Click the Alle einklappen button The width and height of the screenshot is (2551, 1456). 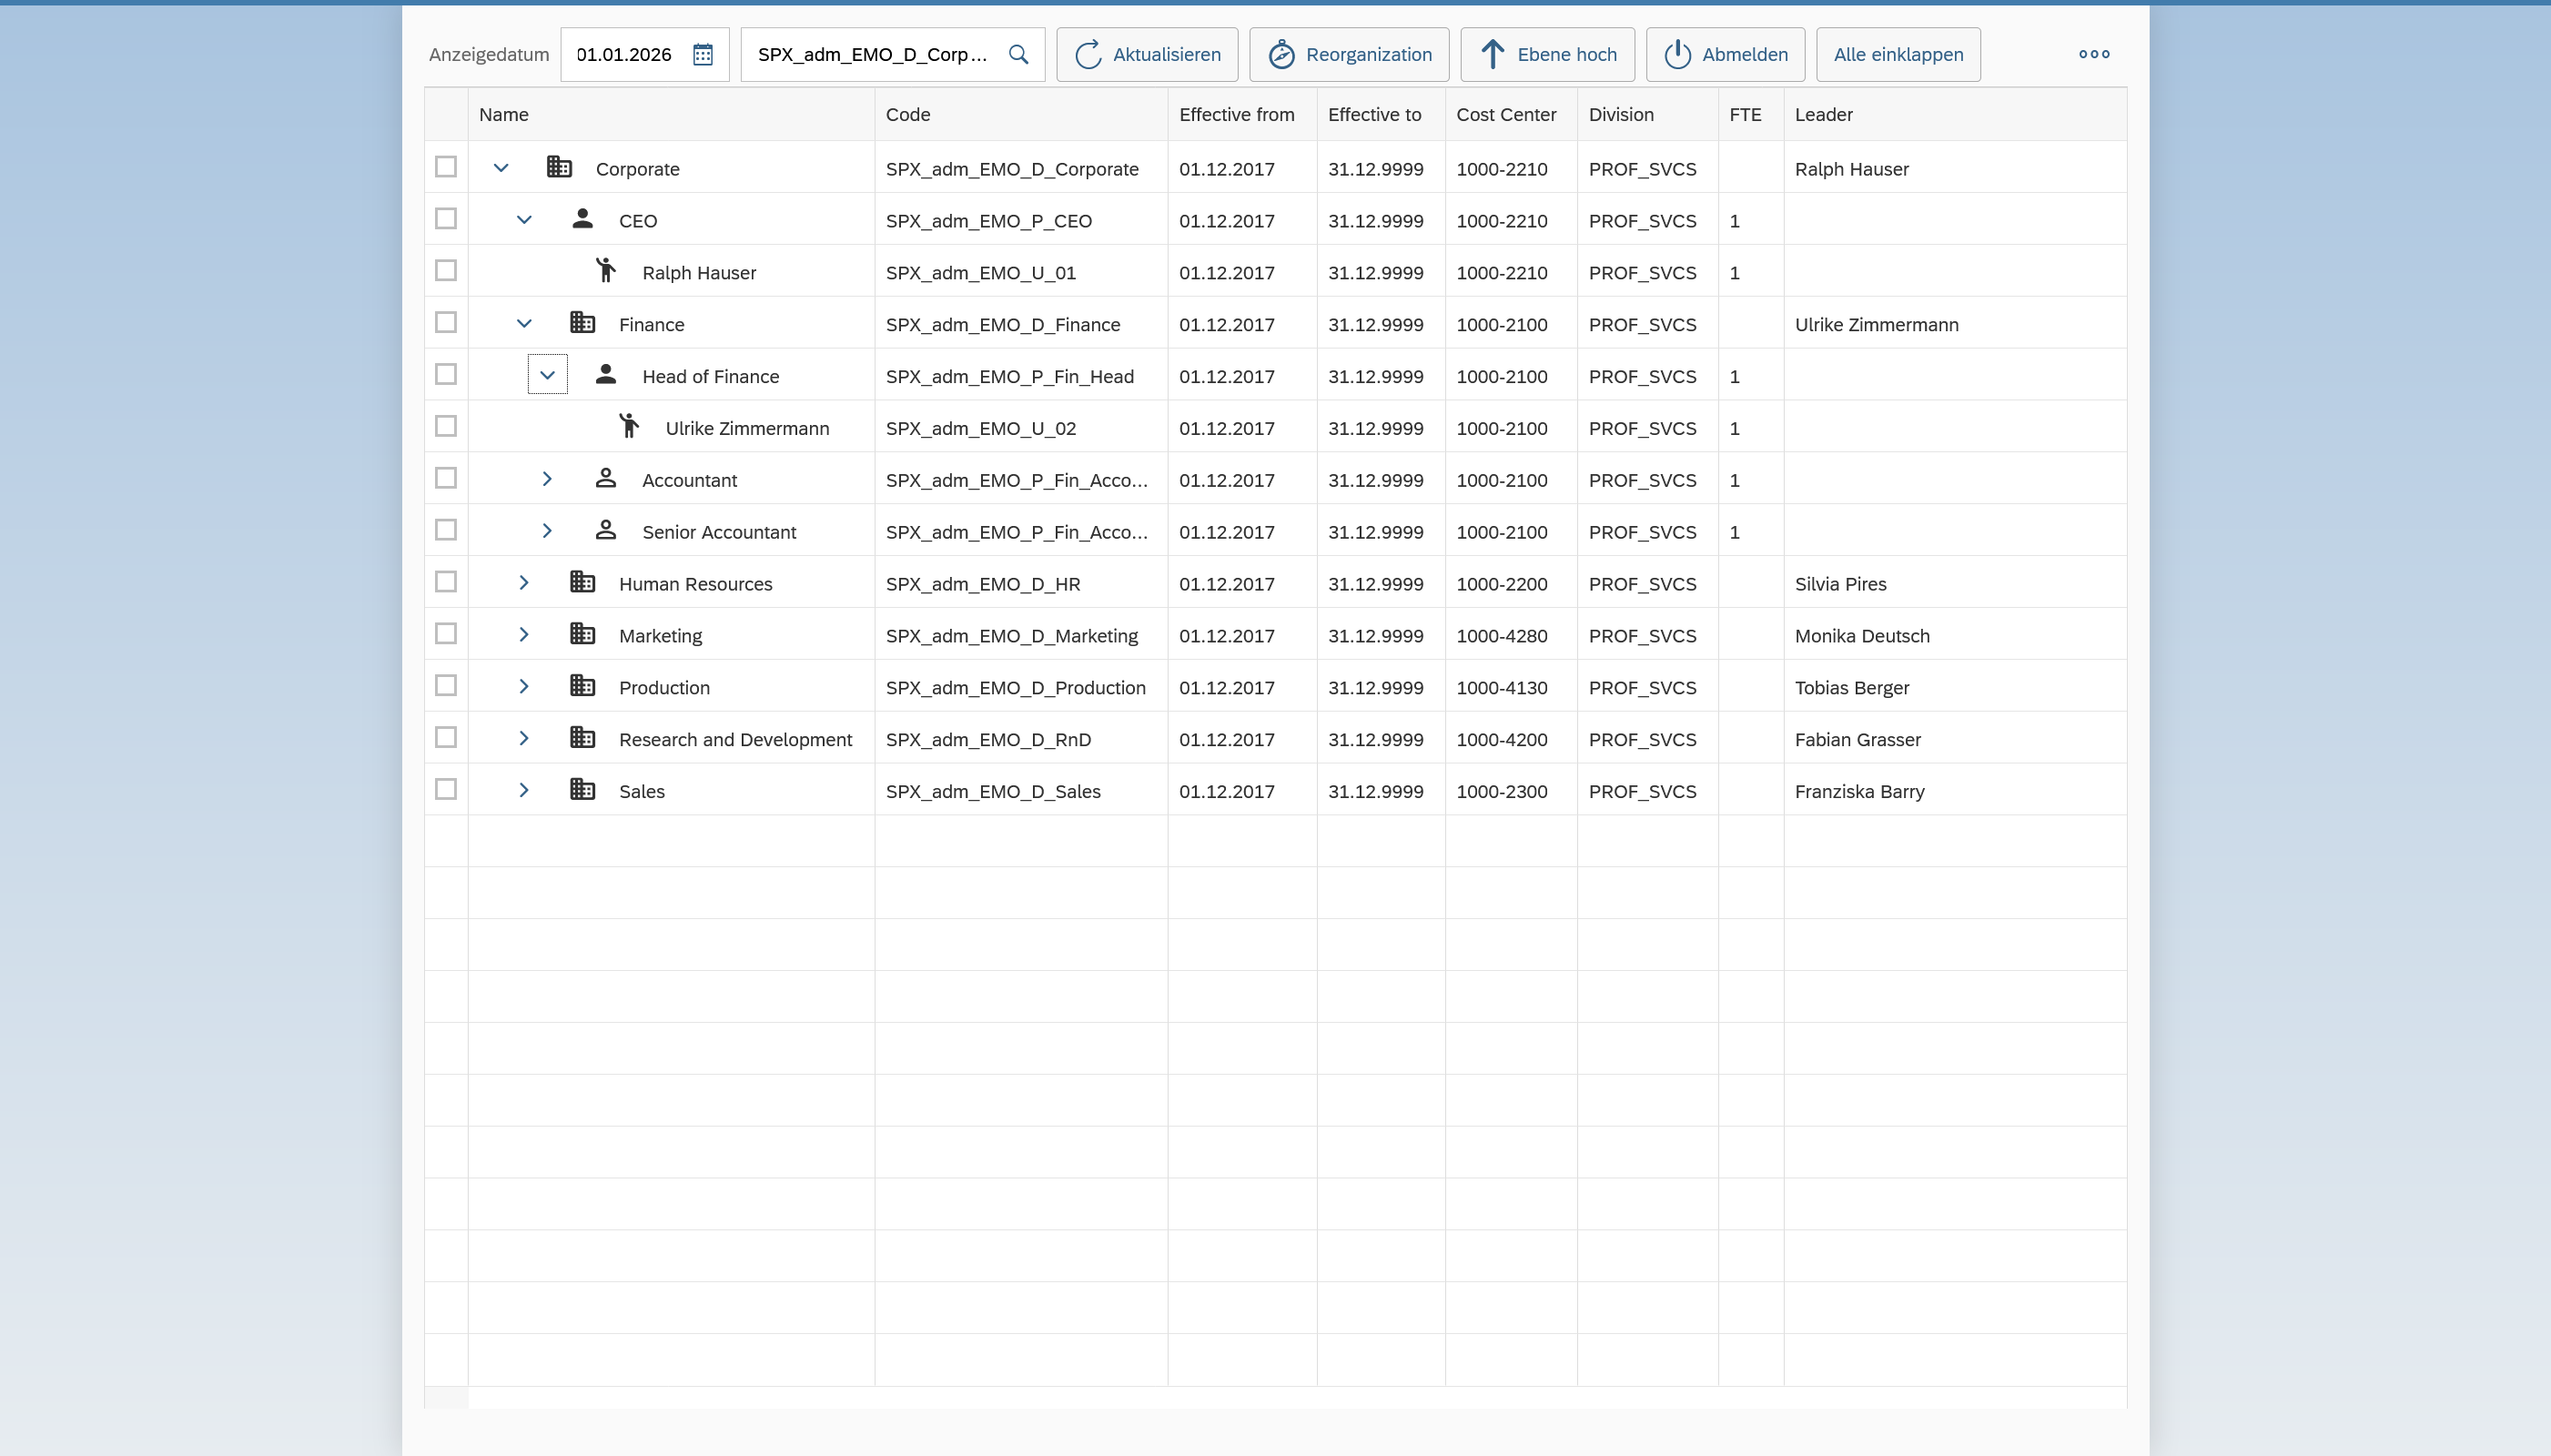[x=1897, y=54]
